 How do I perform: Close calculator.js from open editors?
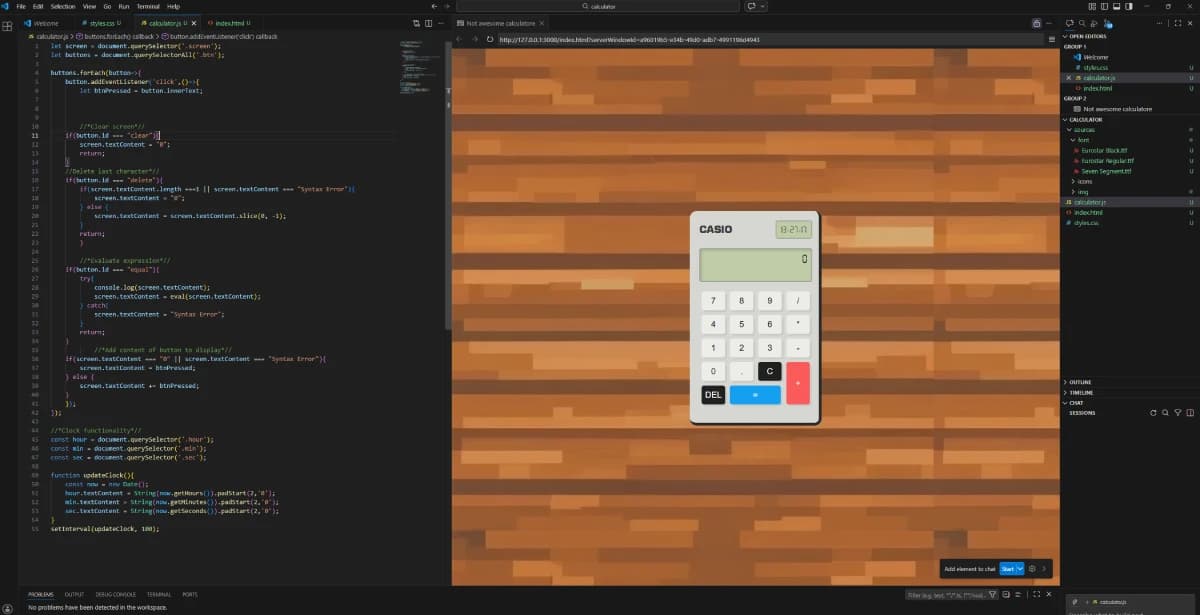(x=1068, y=77)
